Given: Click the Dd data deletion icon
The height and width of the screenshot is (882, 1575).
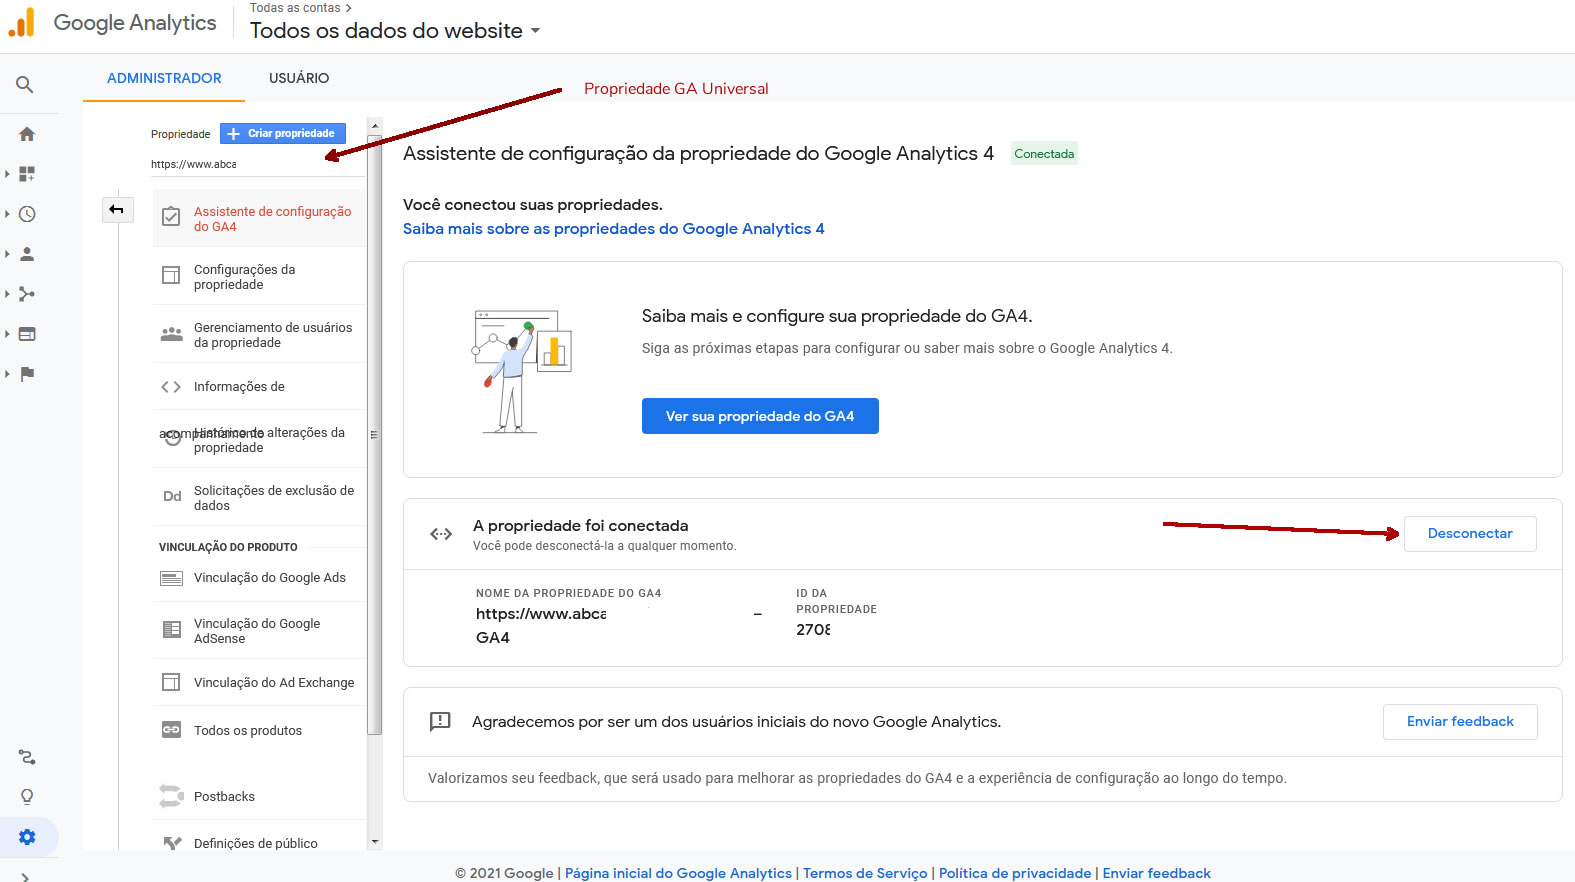Looking at the screenshot, I should coord(172,496).
